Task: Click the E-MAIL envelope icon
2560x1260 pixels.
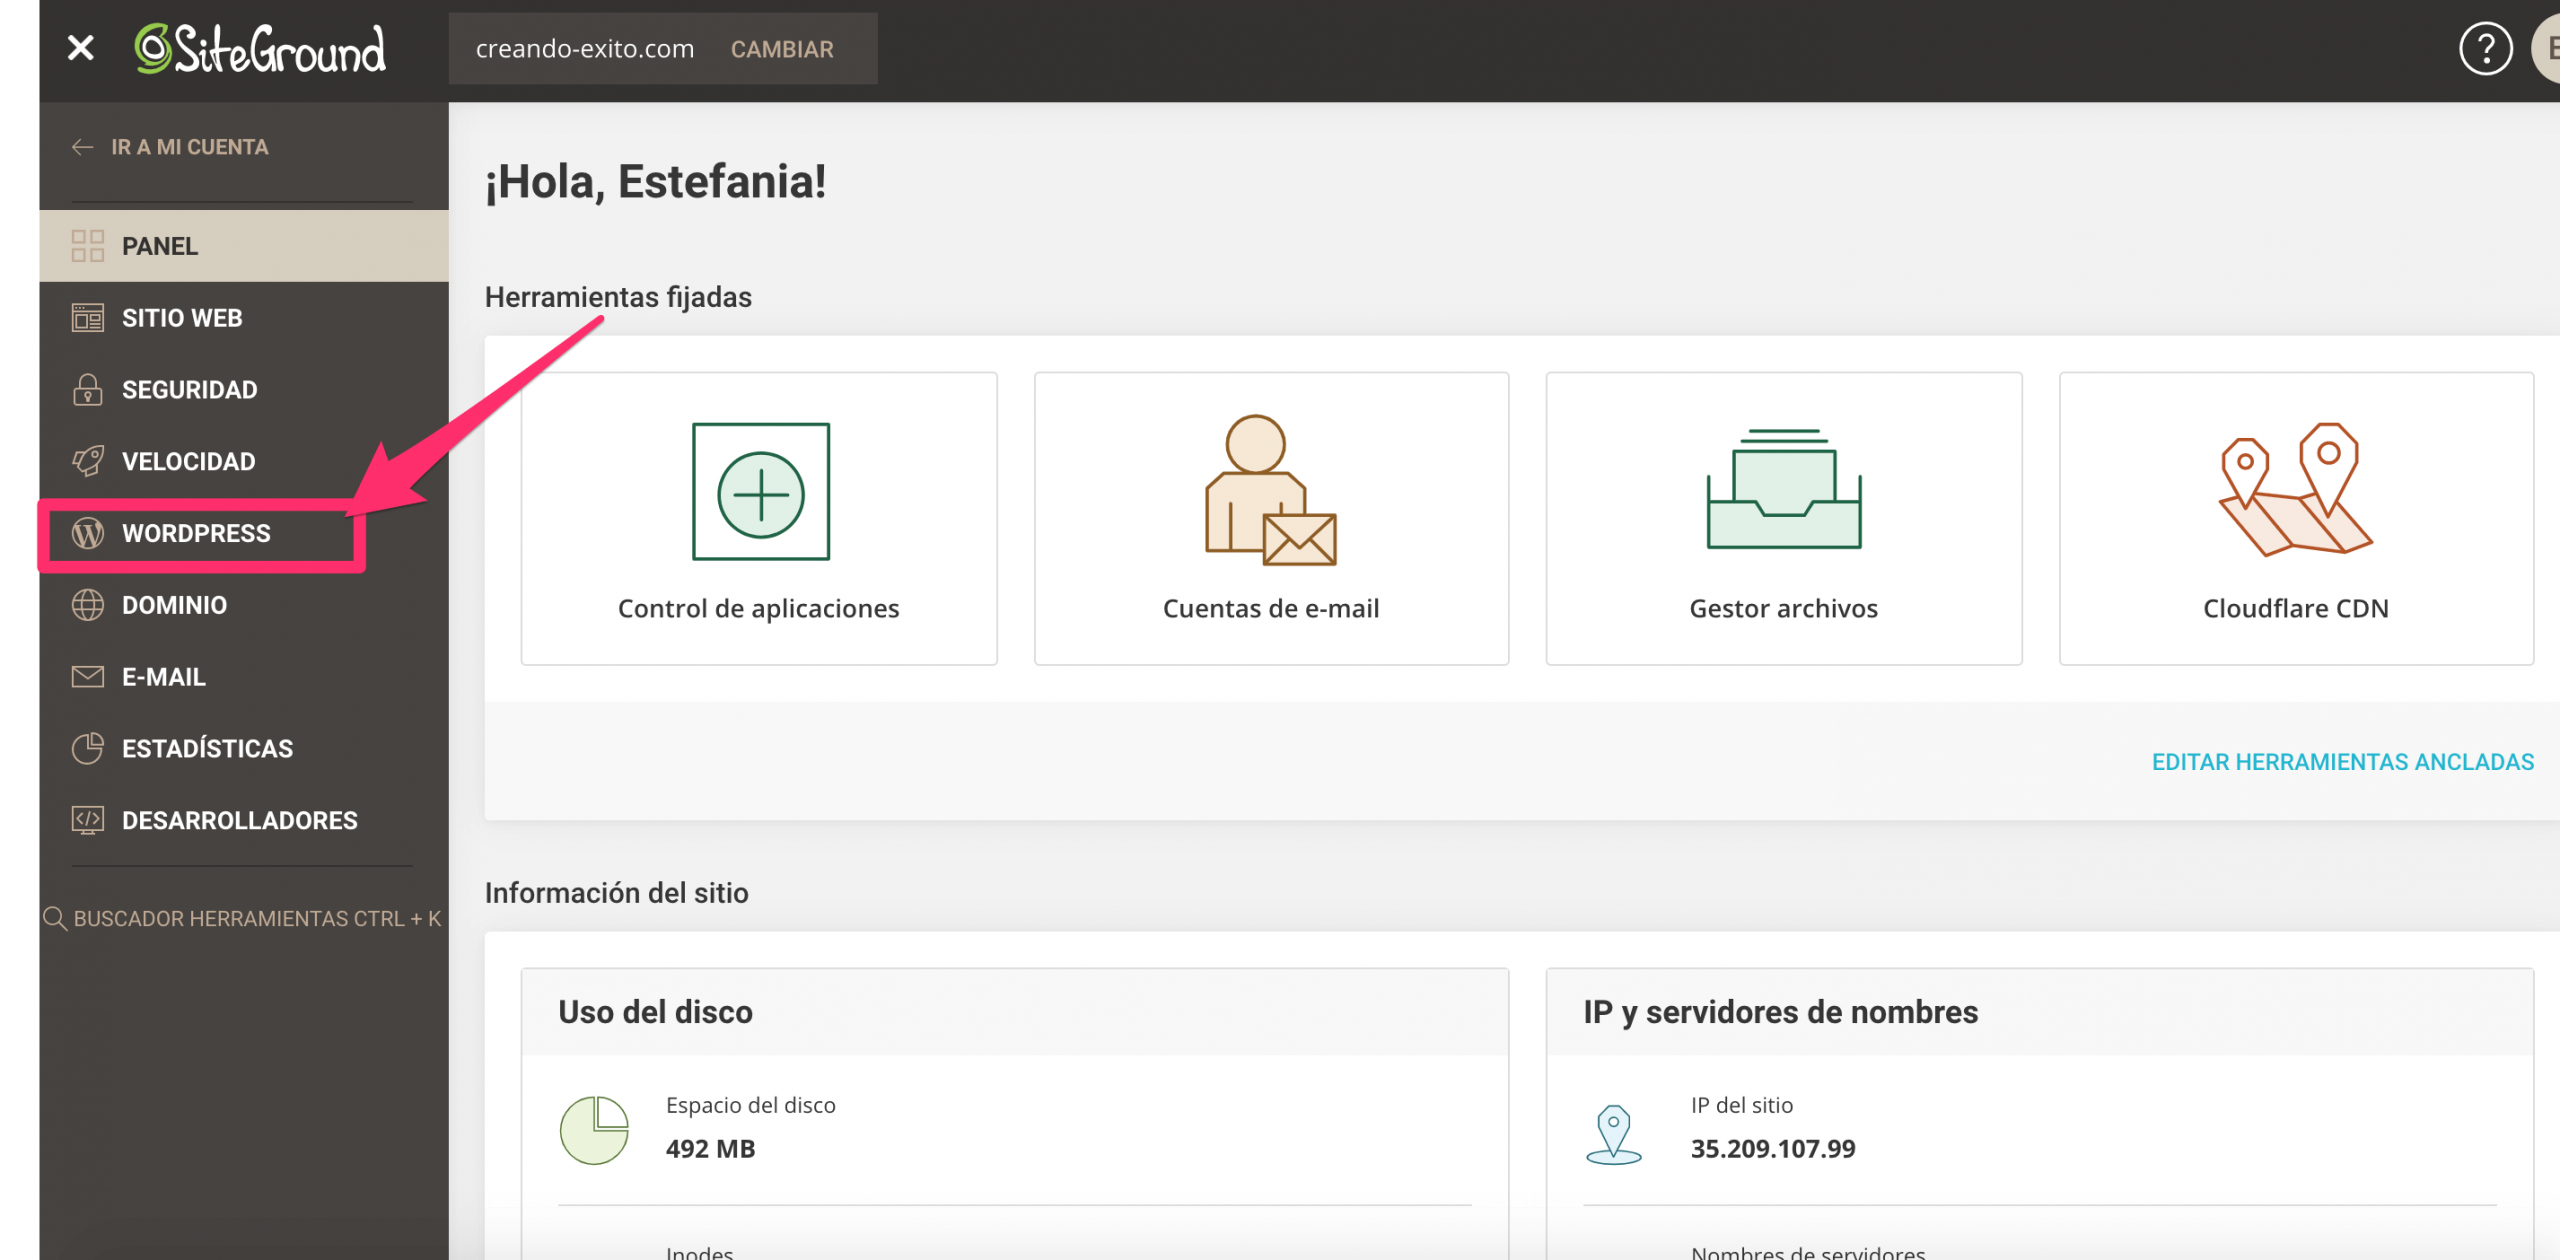Action: click(88, 677)
